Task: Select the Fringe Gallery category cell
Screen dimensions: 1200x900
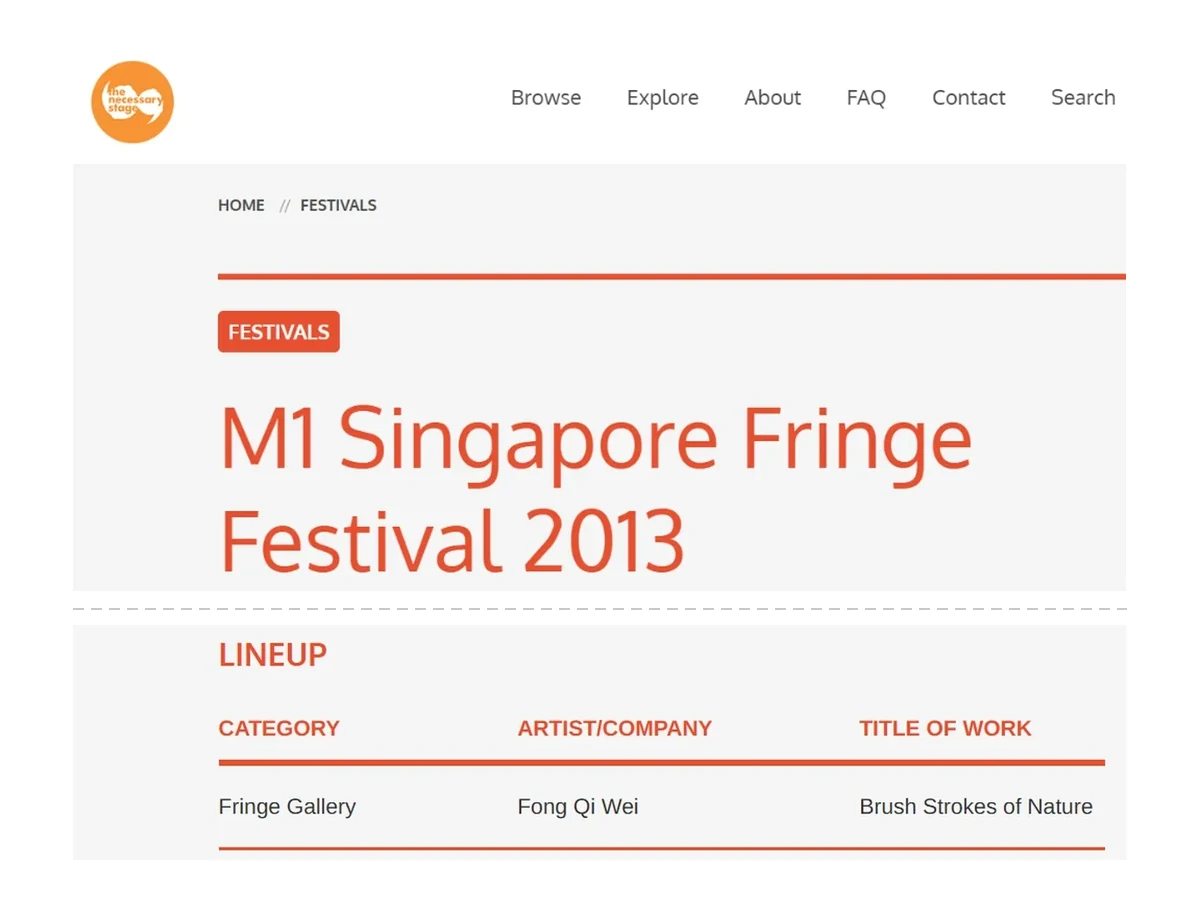Action: tap(287, 806)
